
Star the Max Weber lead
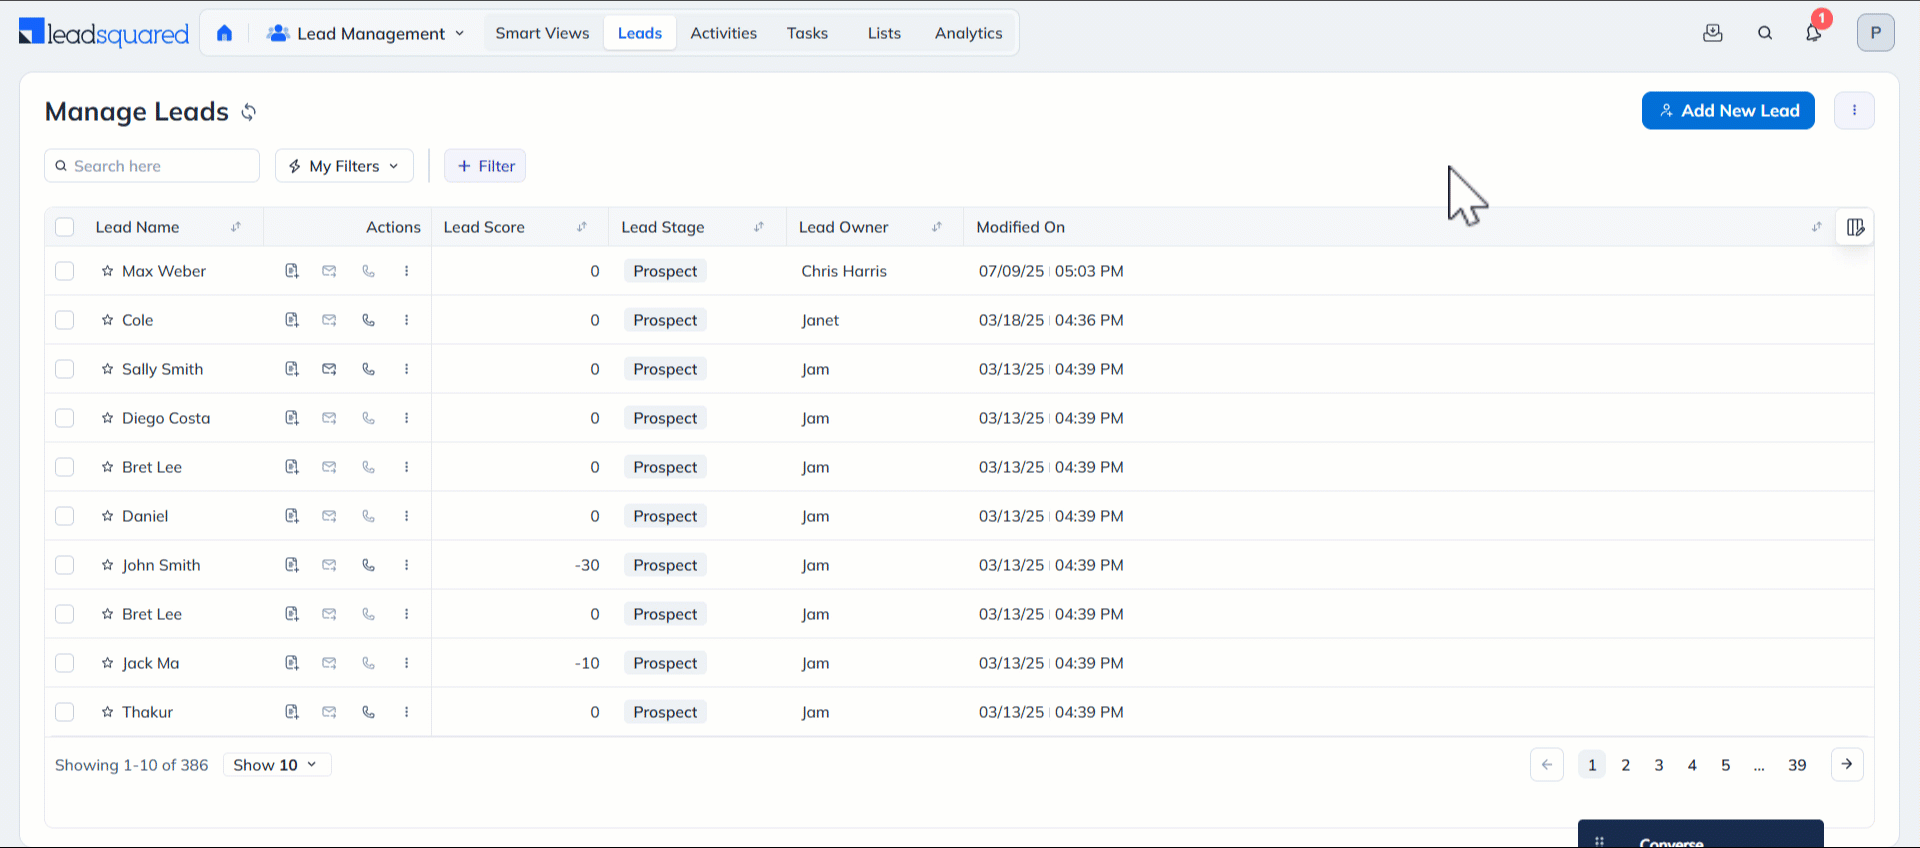107,271
